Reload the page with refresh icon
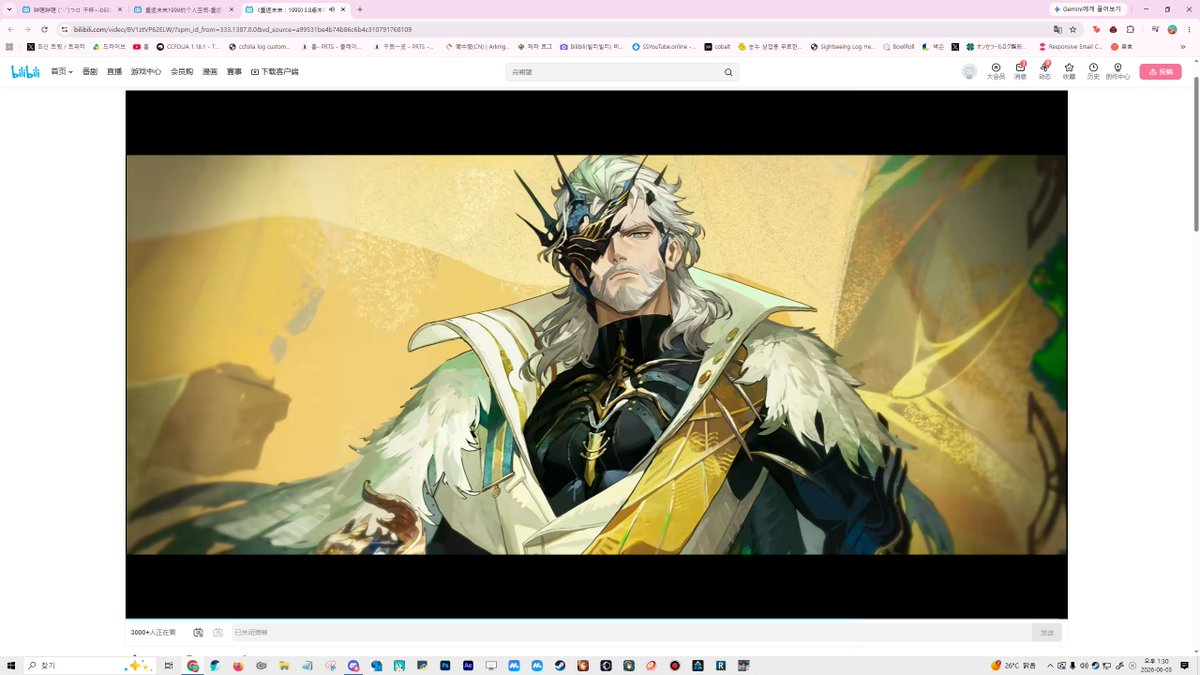Image resolution: width=1200 pixels, height=675 pixels. coord(44,29)
